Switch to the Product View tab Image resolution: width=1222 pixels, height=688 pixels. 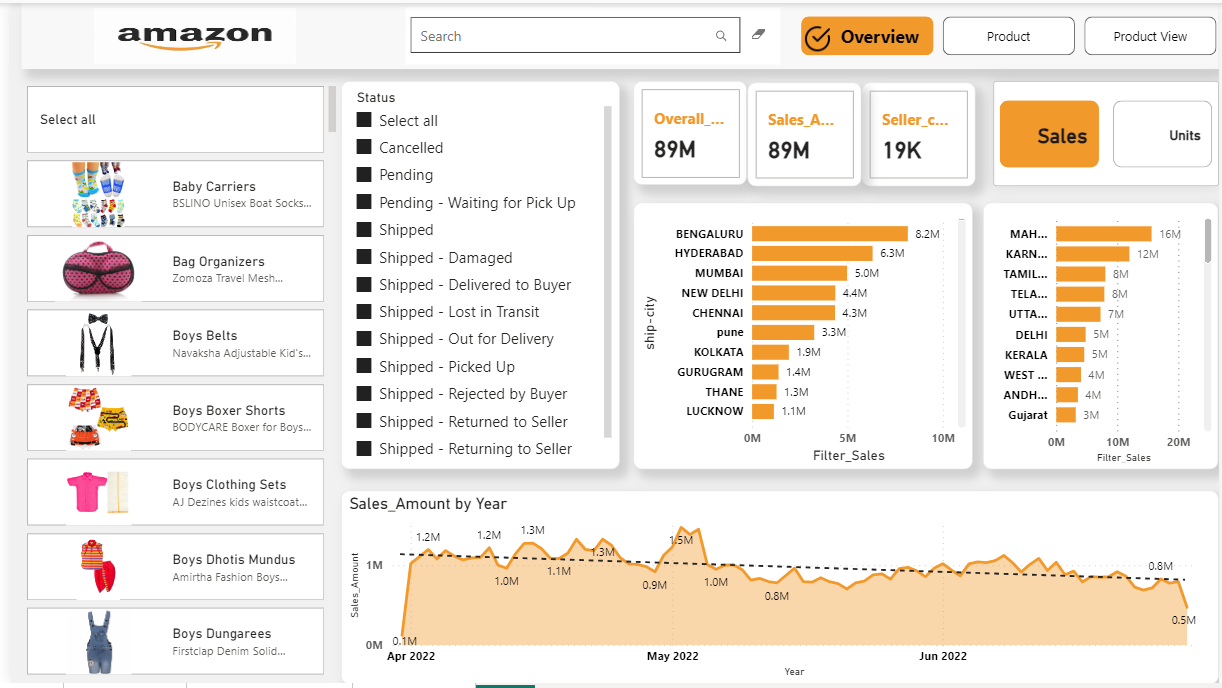[x=1150, y=36]
